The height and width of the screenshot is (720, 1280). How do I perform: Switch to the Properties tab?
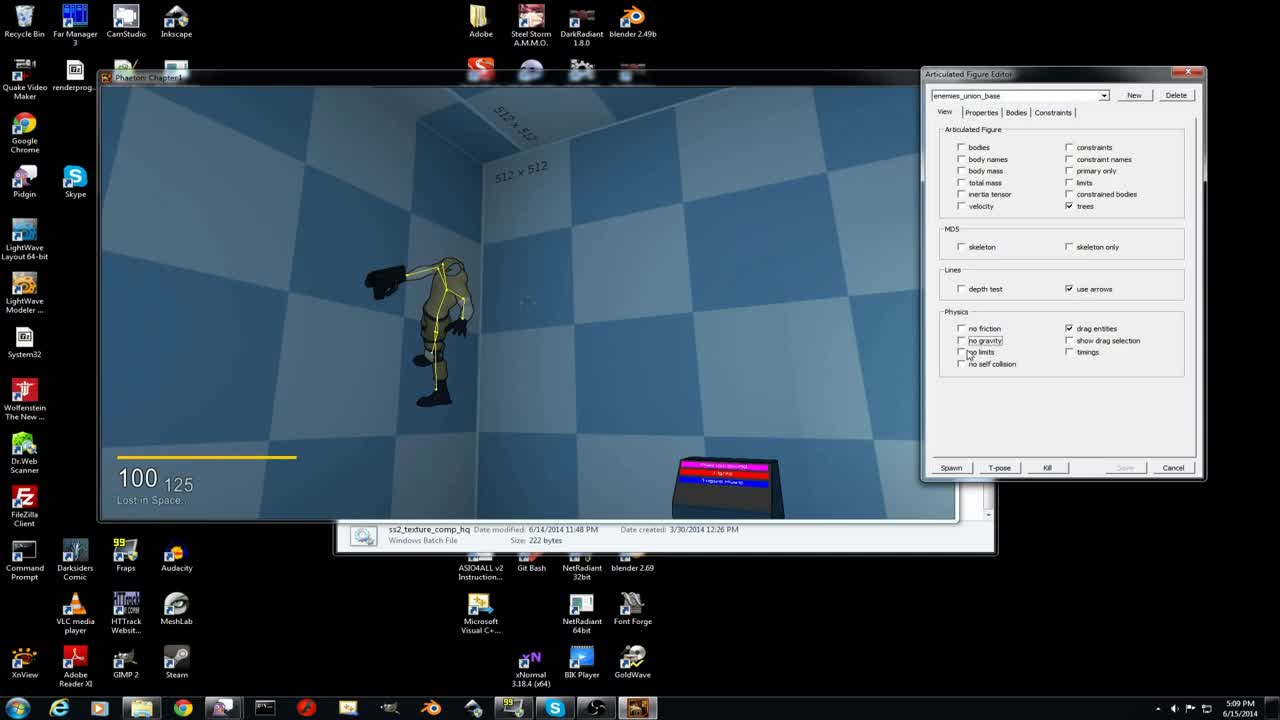(x=981, y=113)
